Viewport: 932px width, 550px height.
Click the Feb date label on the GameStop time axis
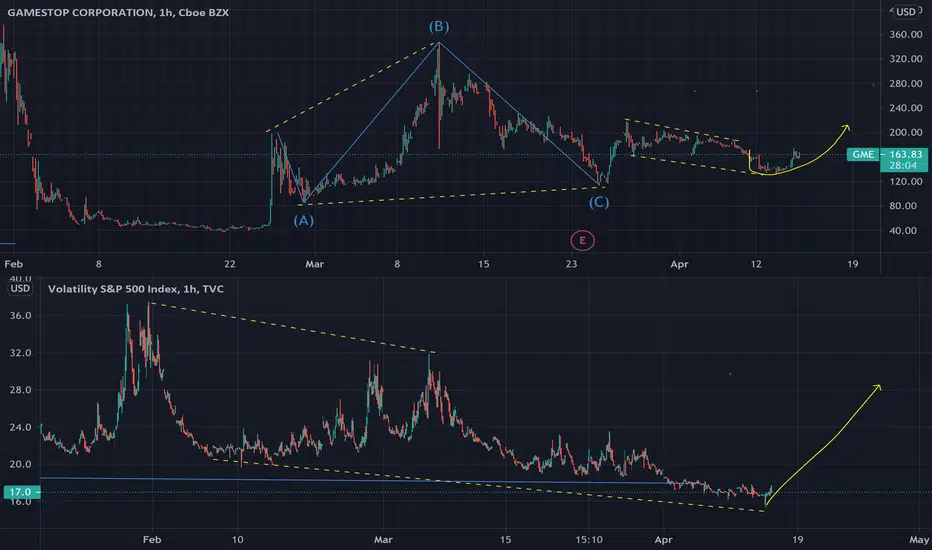[x=13, y=264]
